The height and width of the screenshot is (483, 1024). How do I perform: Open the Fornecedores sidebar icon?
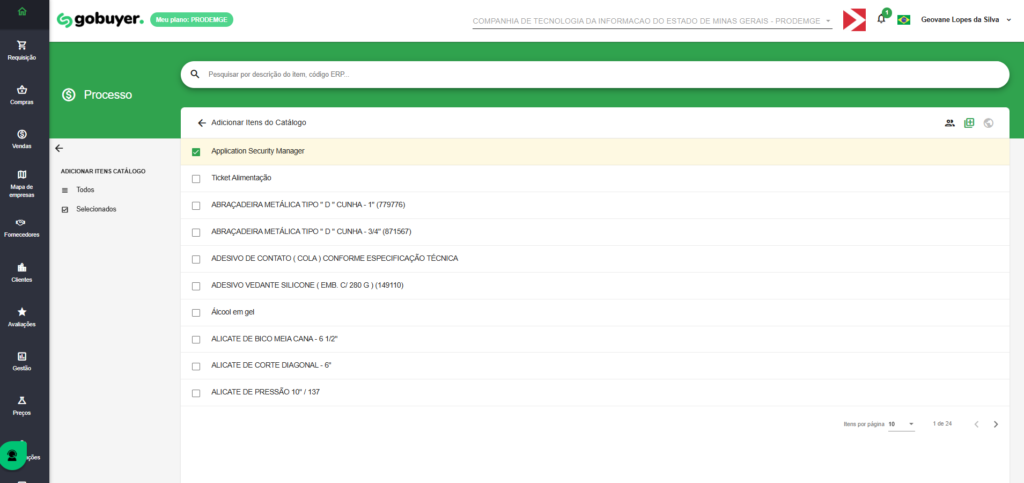click(x=22, y=223)
